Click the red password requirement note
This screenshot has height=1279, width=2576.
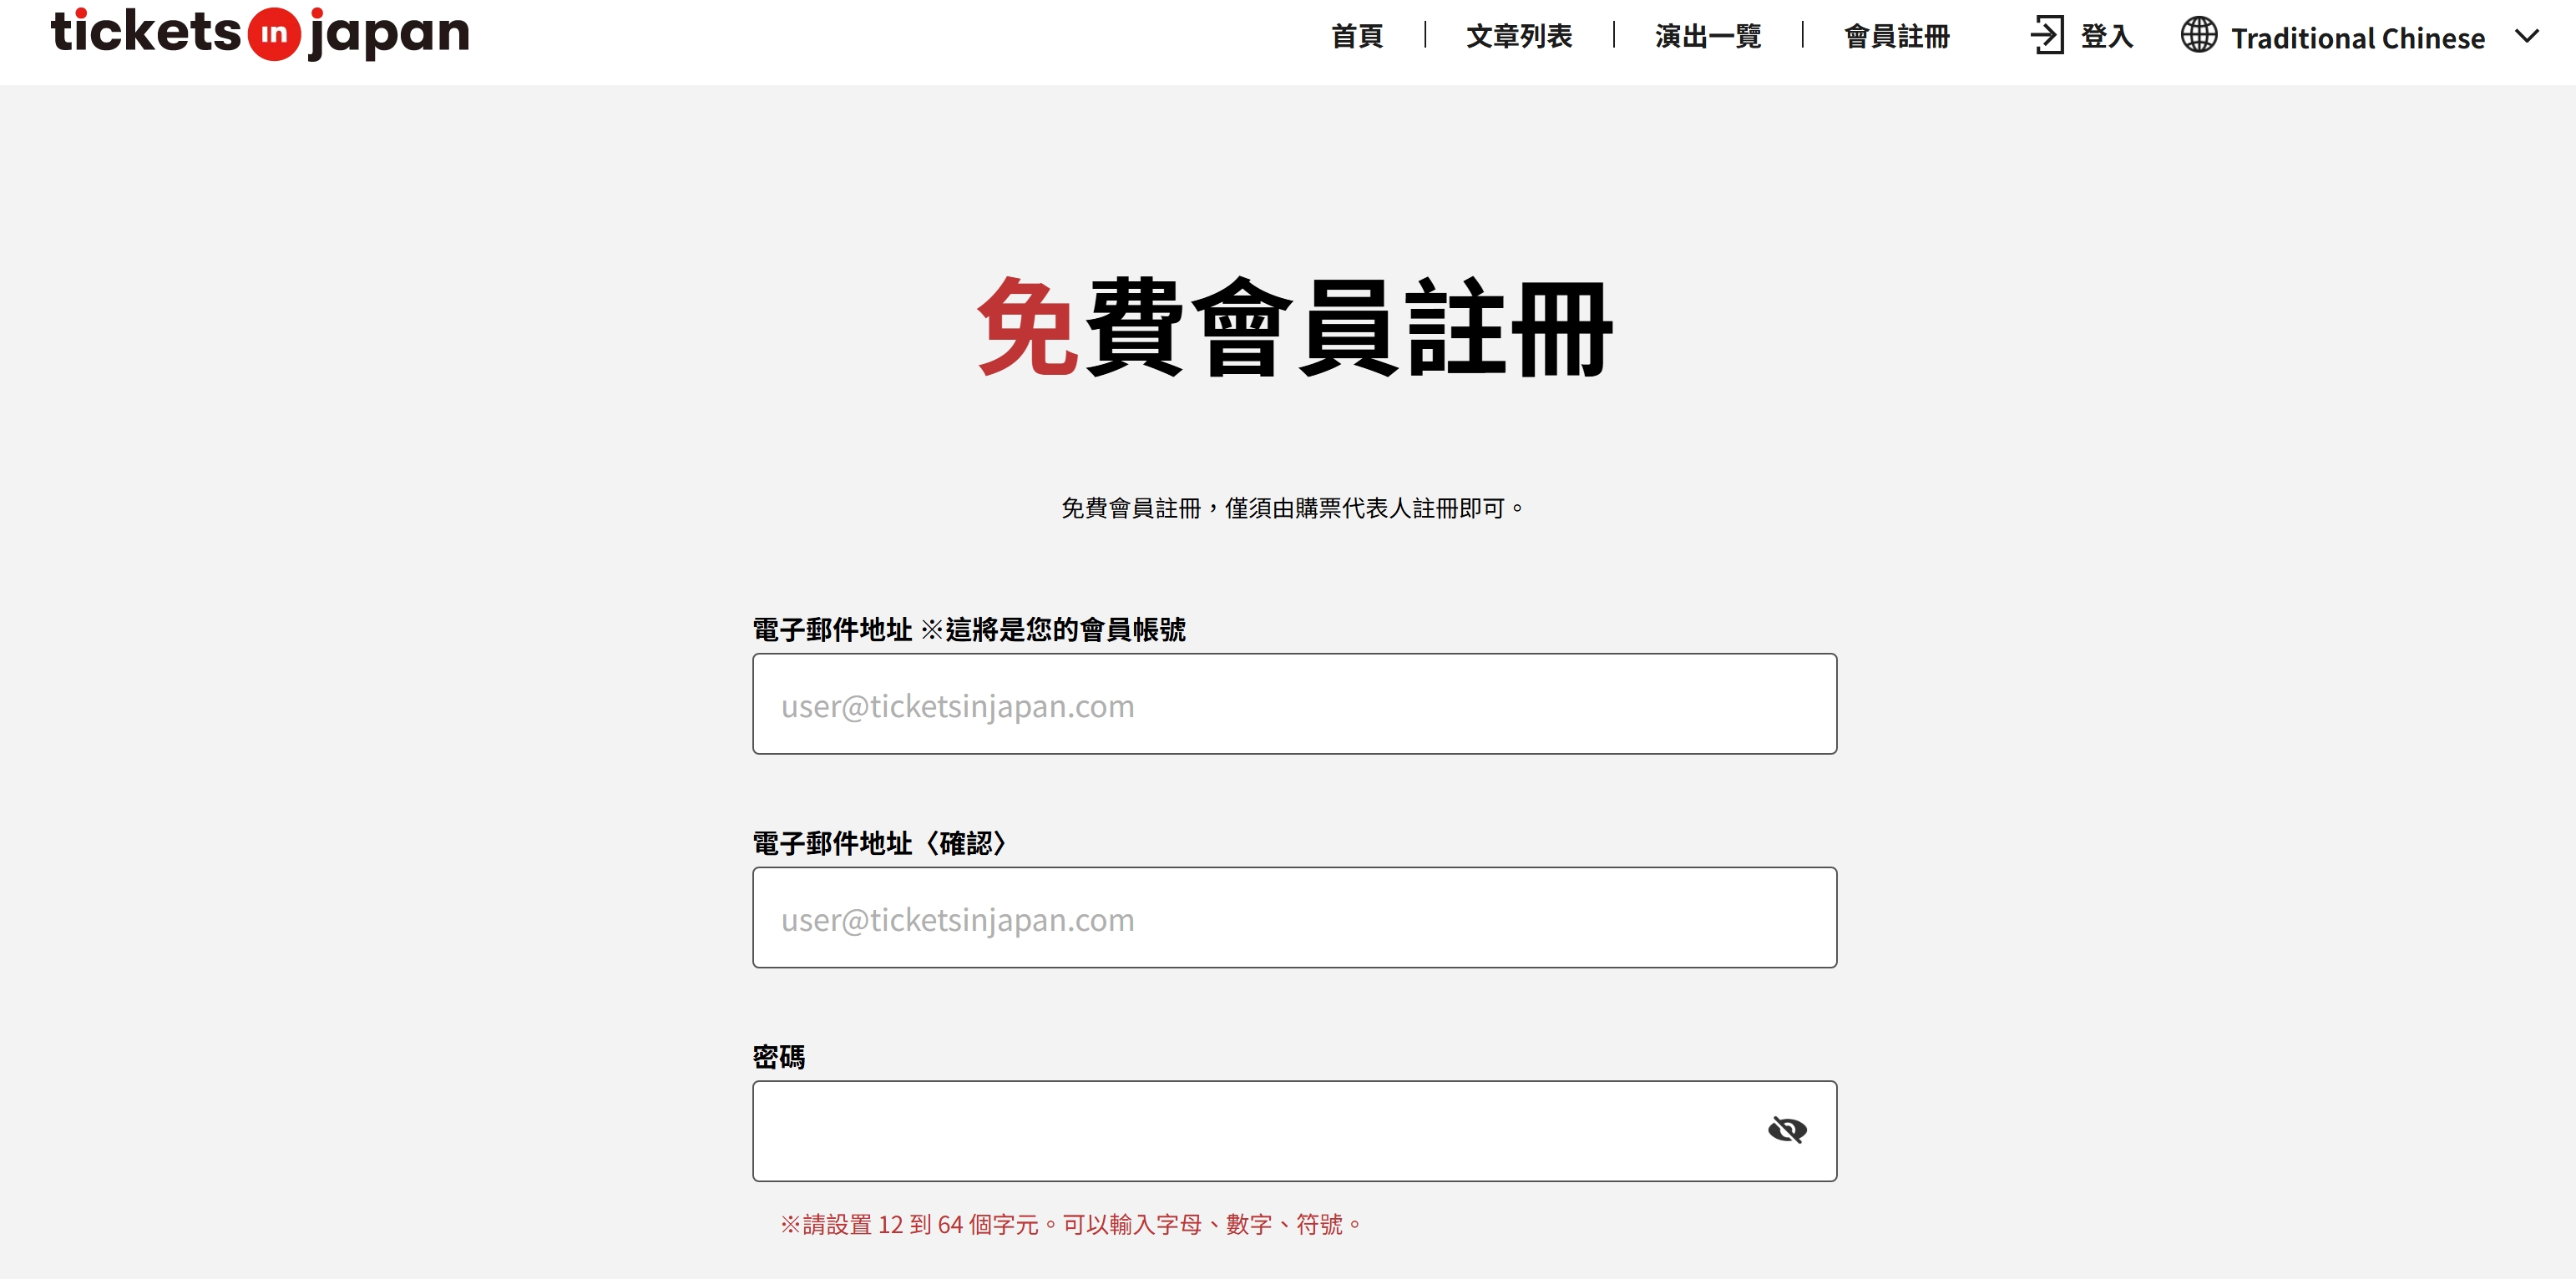(1070, 1224)
